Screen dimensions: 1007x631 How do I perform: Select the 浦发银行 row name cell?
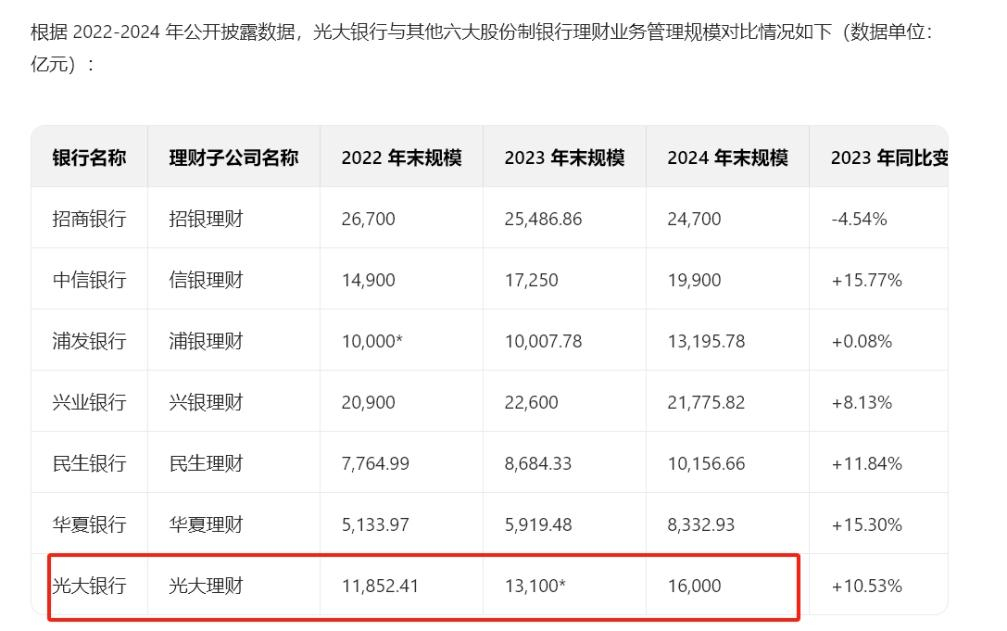coord(89,341)
